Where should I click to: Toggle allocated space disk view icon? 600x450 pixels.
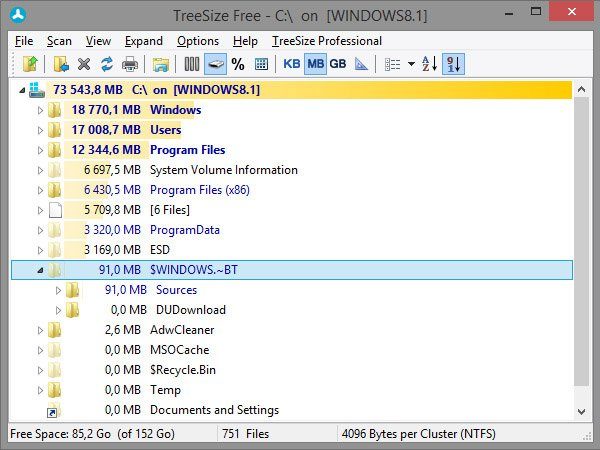[x=215, y=64]
